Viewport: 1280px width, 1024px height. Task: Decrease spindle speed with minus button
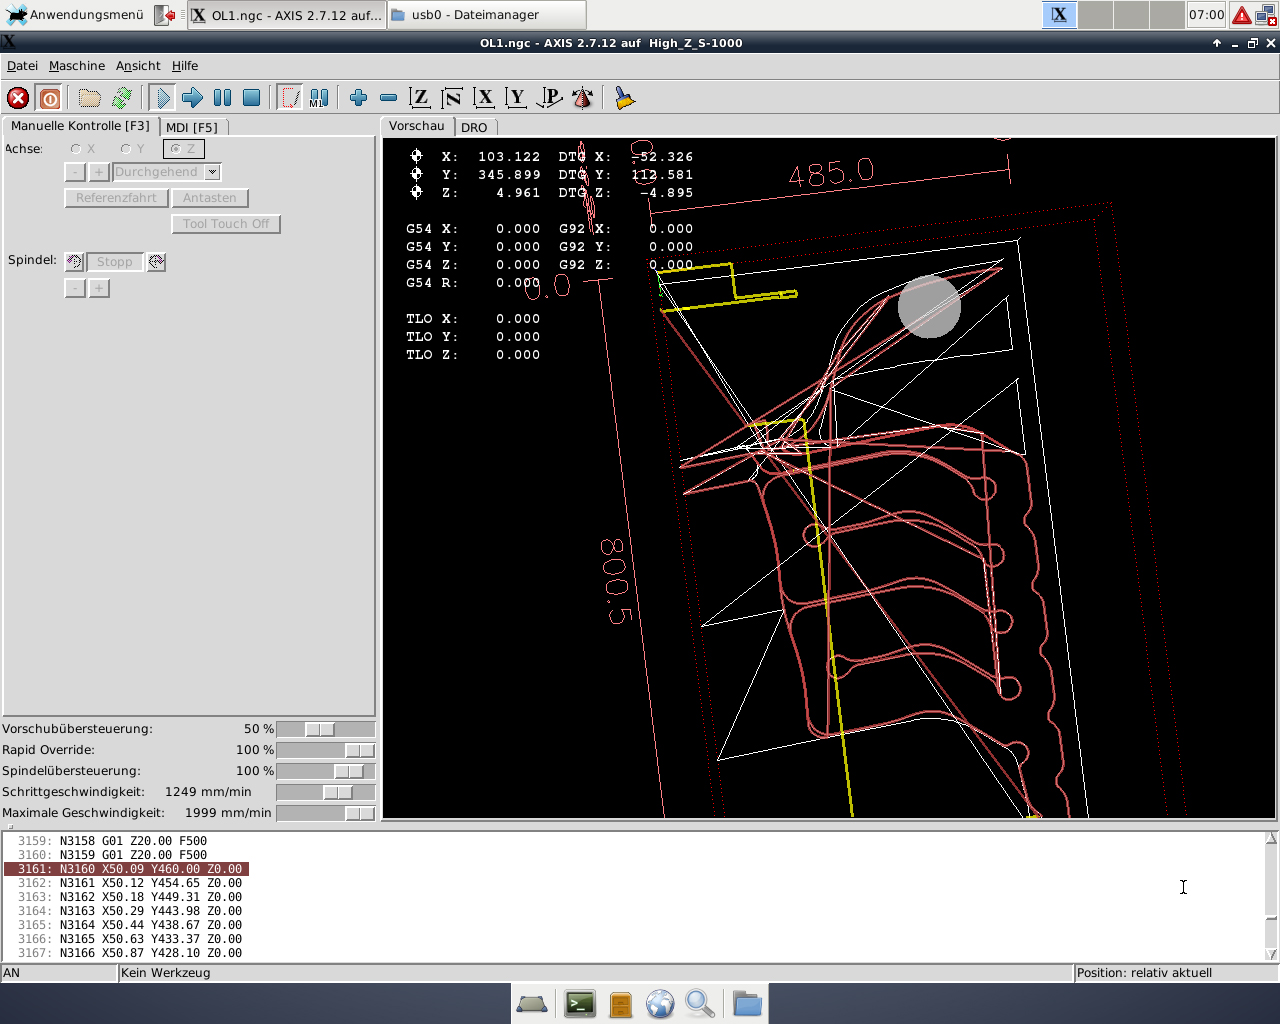tap(75, 288)
